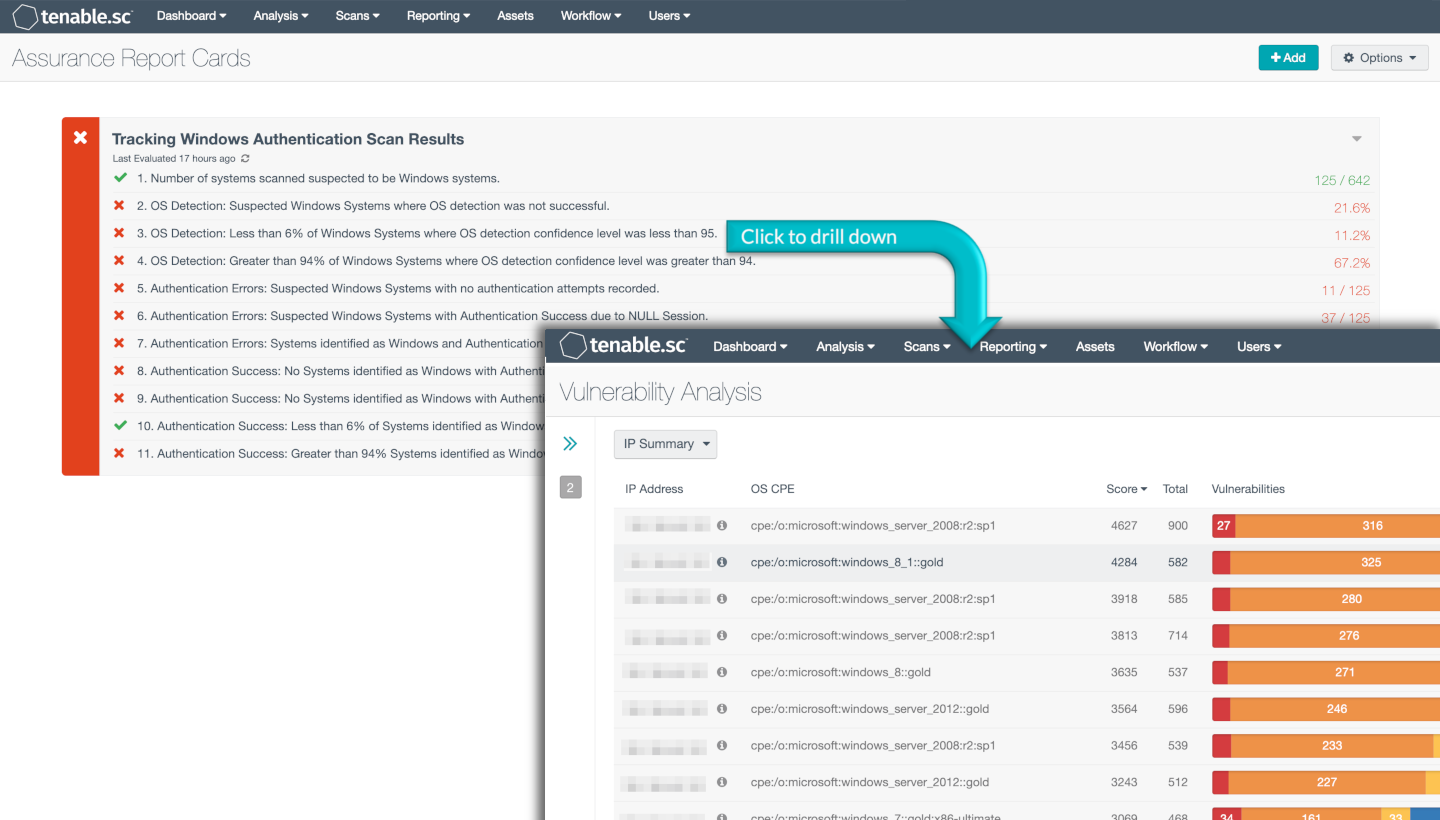Click the OS CPE column header
The height and width of the screenshot is (820, 1440).
click(x=773, y=489)
